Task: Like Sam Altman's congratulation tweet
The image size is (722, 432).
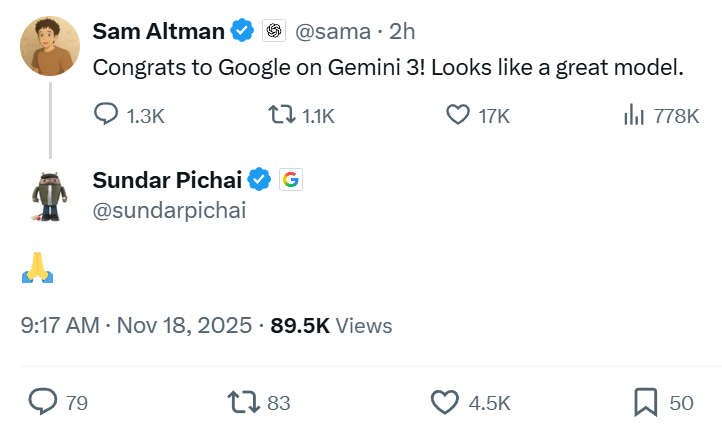Action: coord(457,115)
